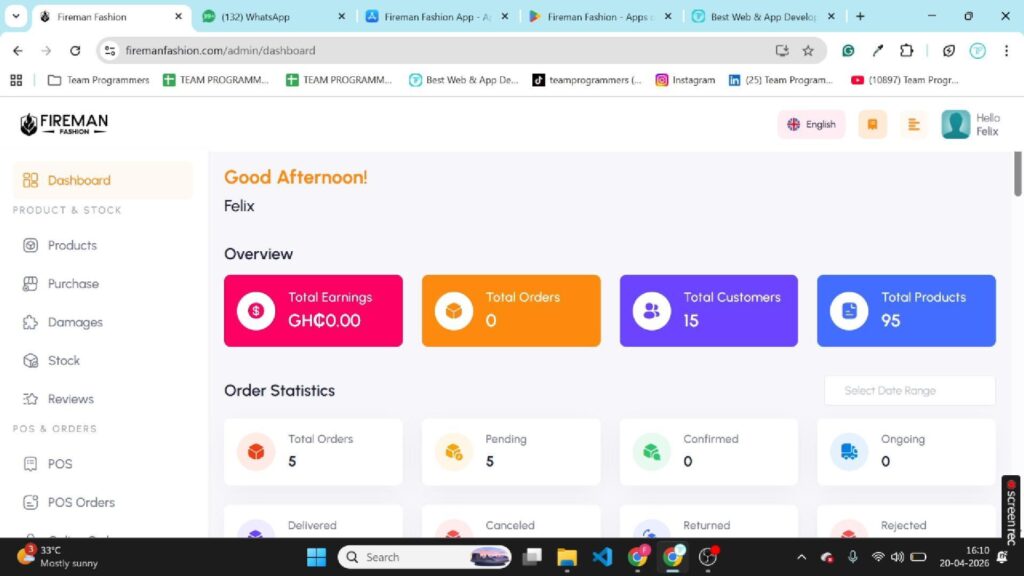Screen dimensions: 1024x576
Task: Open the Pending orders tile
Action: tap(511, 452)
